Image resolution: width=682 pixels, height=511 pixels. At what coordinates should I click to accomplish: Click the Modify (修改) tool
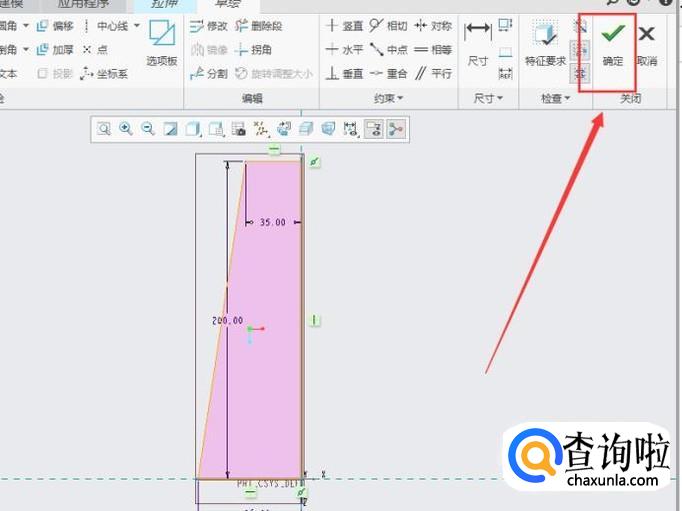pyautogui.click(x=209, y=26)
